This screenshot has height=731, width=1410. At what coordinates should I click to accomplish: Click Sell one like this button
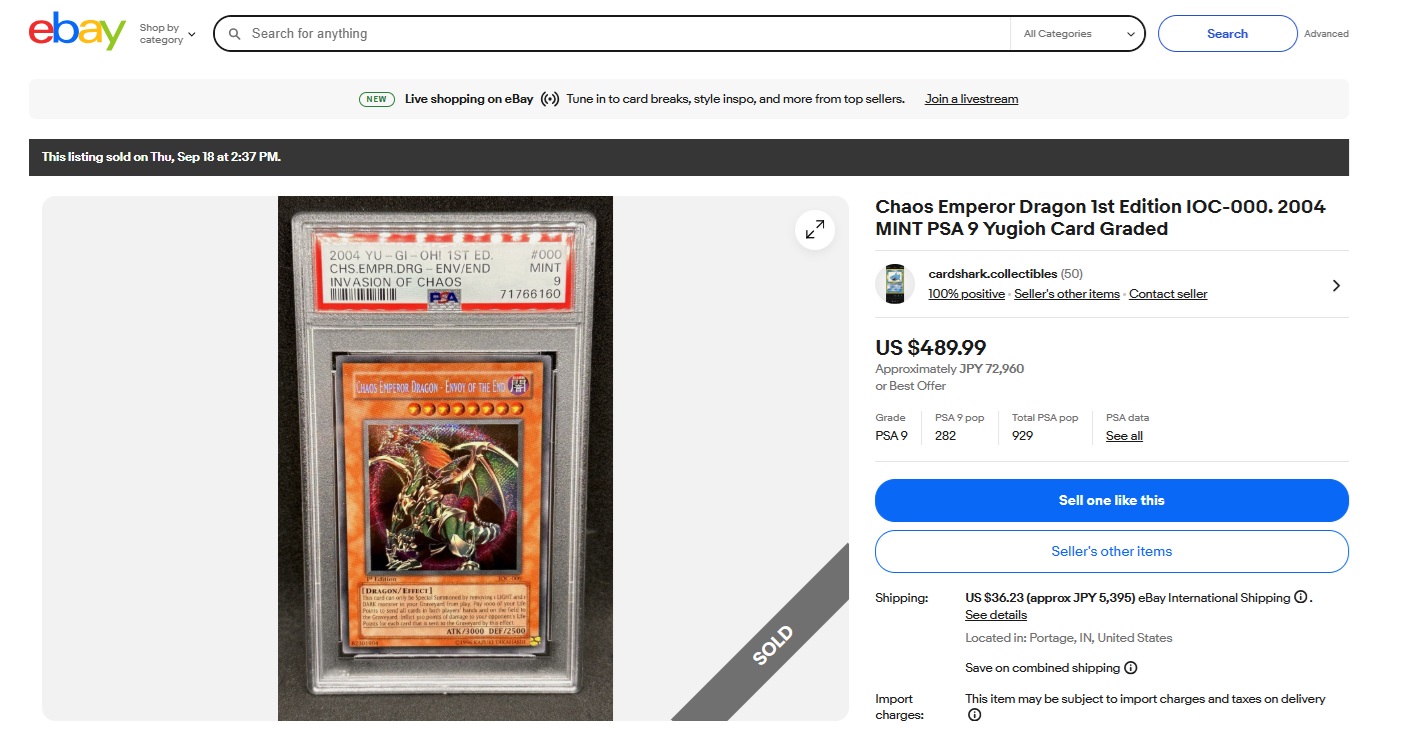[1111, 500]
